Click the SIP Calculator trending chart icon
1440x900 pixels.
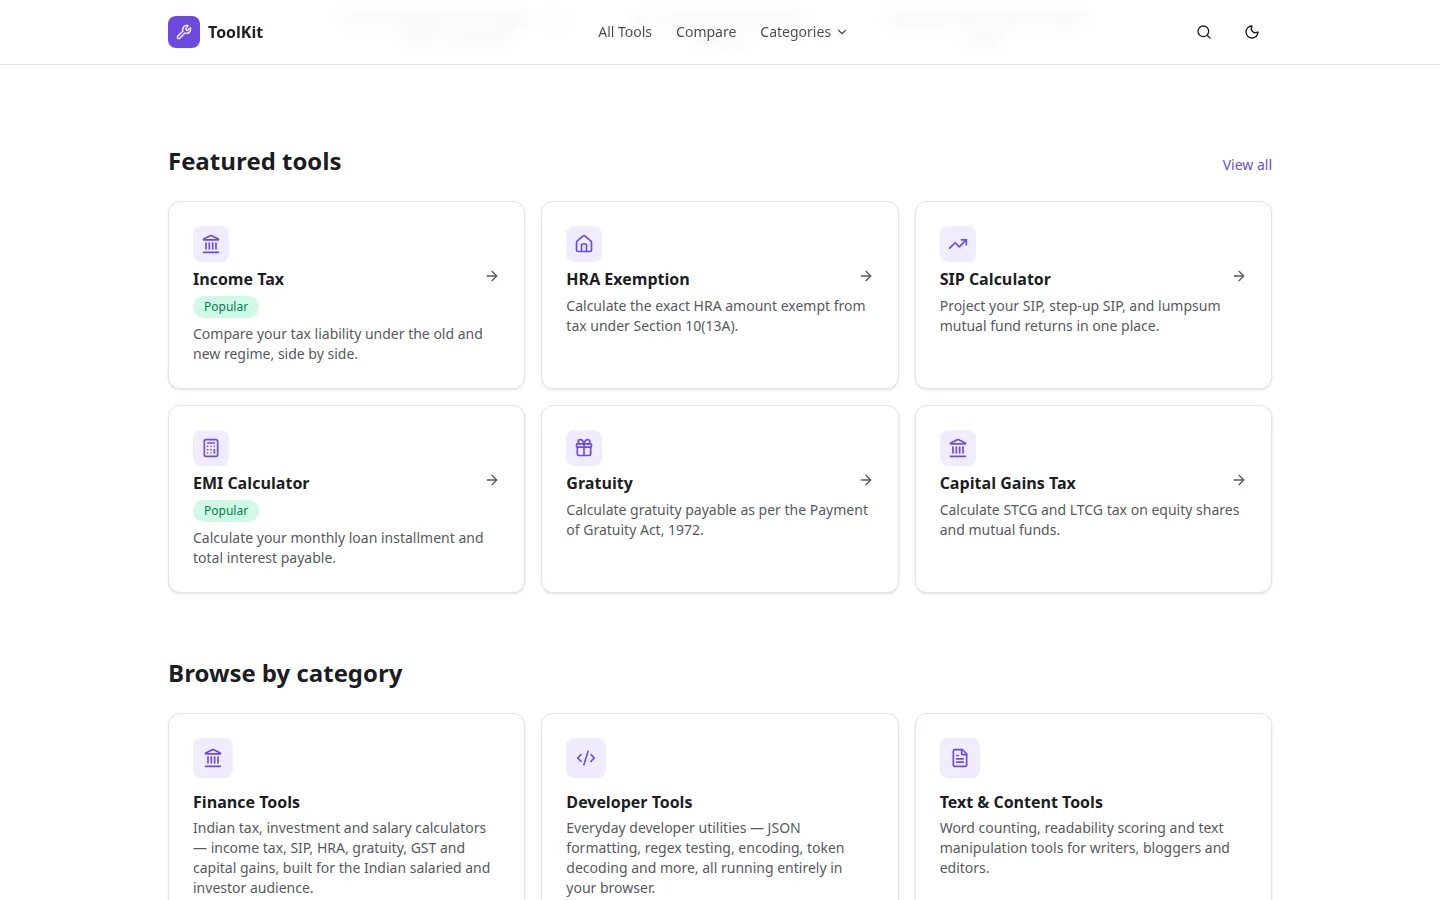958,244
